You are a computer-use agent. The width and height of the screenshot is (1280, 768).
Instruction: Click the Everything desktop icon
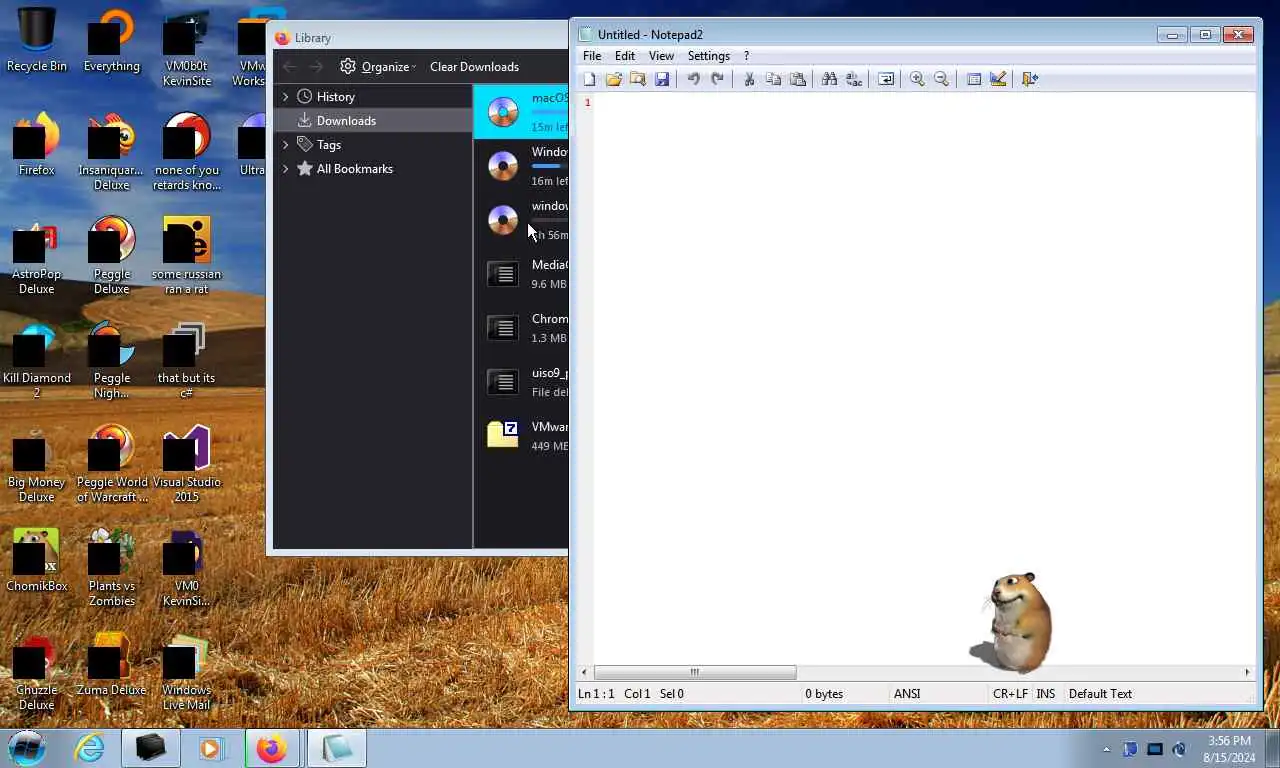112,40
